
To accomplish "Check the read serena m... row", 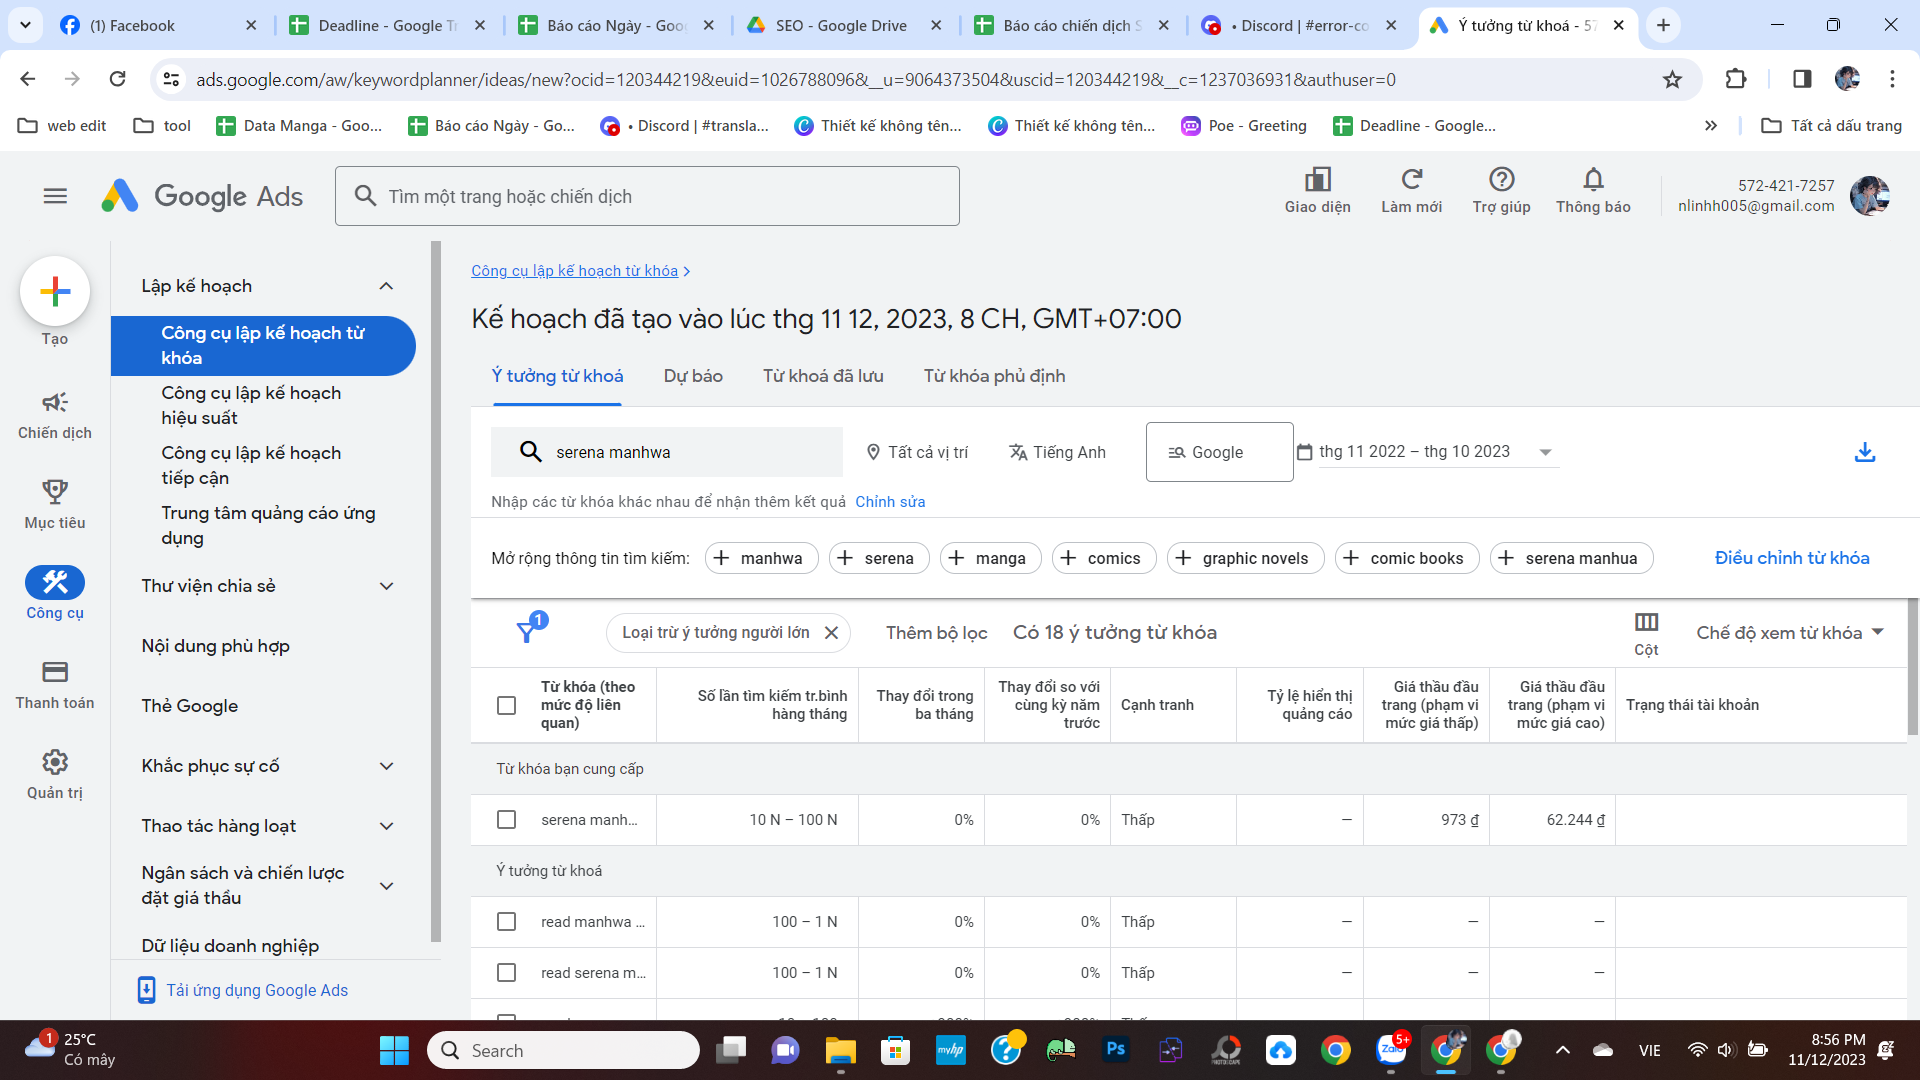I will (x=507, y=973).
